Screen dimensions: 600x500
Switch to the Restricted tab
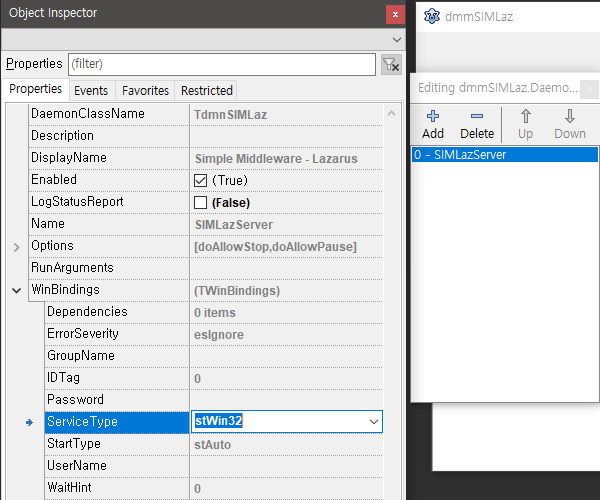click(x=206, y=90)
